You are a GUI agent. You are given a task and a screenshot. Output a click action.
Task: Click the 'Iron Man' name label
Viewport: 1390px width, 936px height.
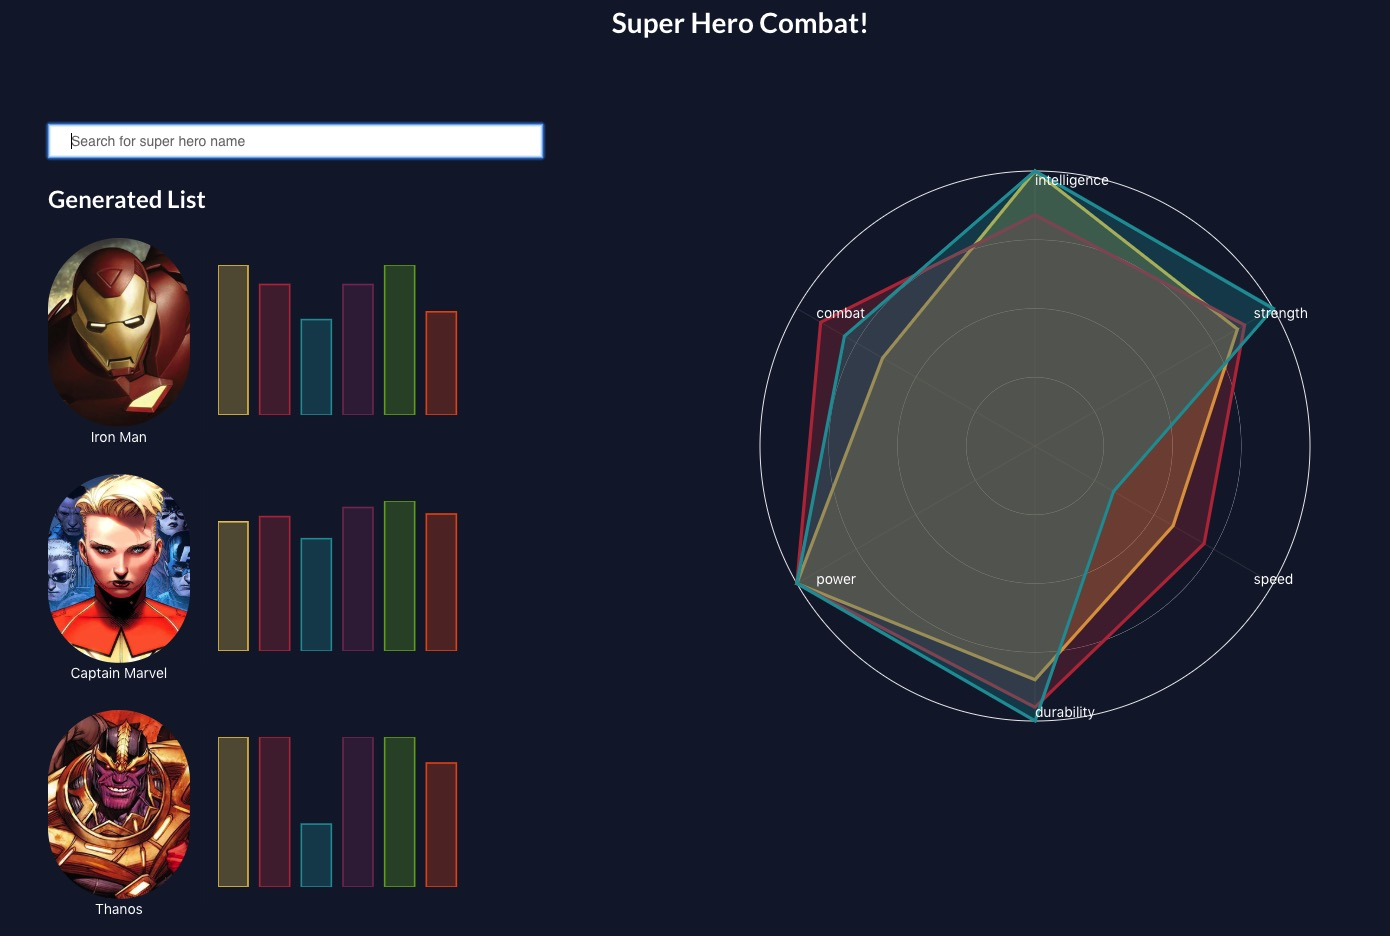click(x=119, y=437)
